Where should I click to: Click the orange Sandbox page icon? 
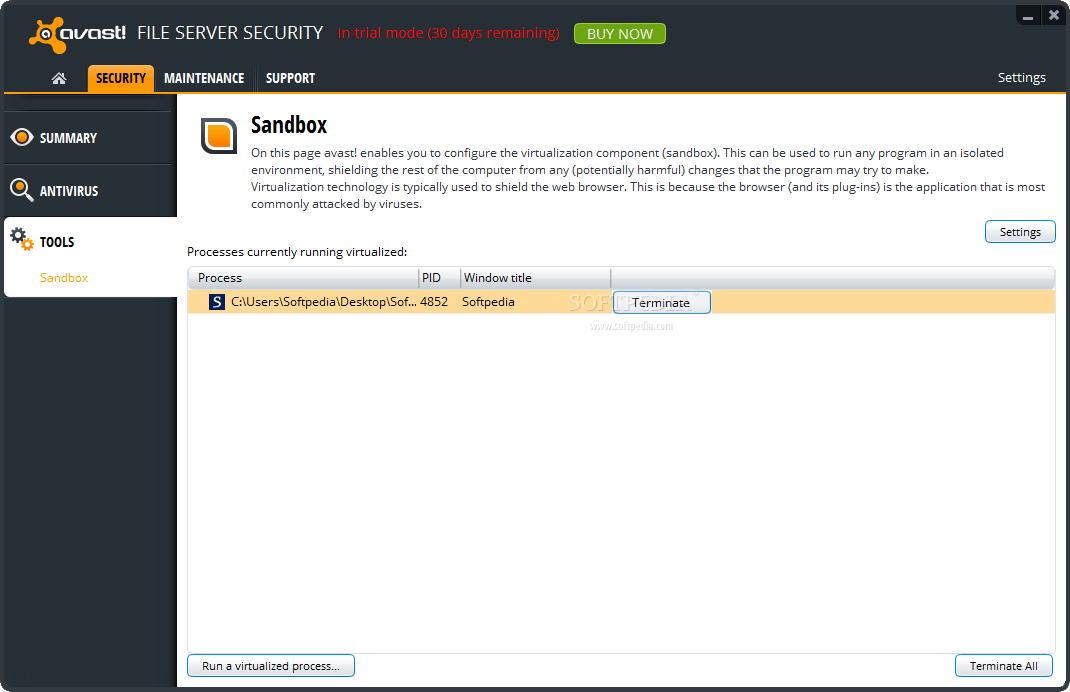pos(218,135)
